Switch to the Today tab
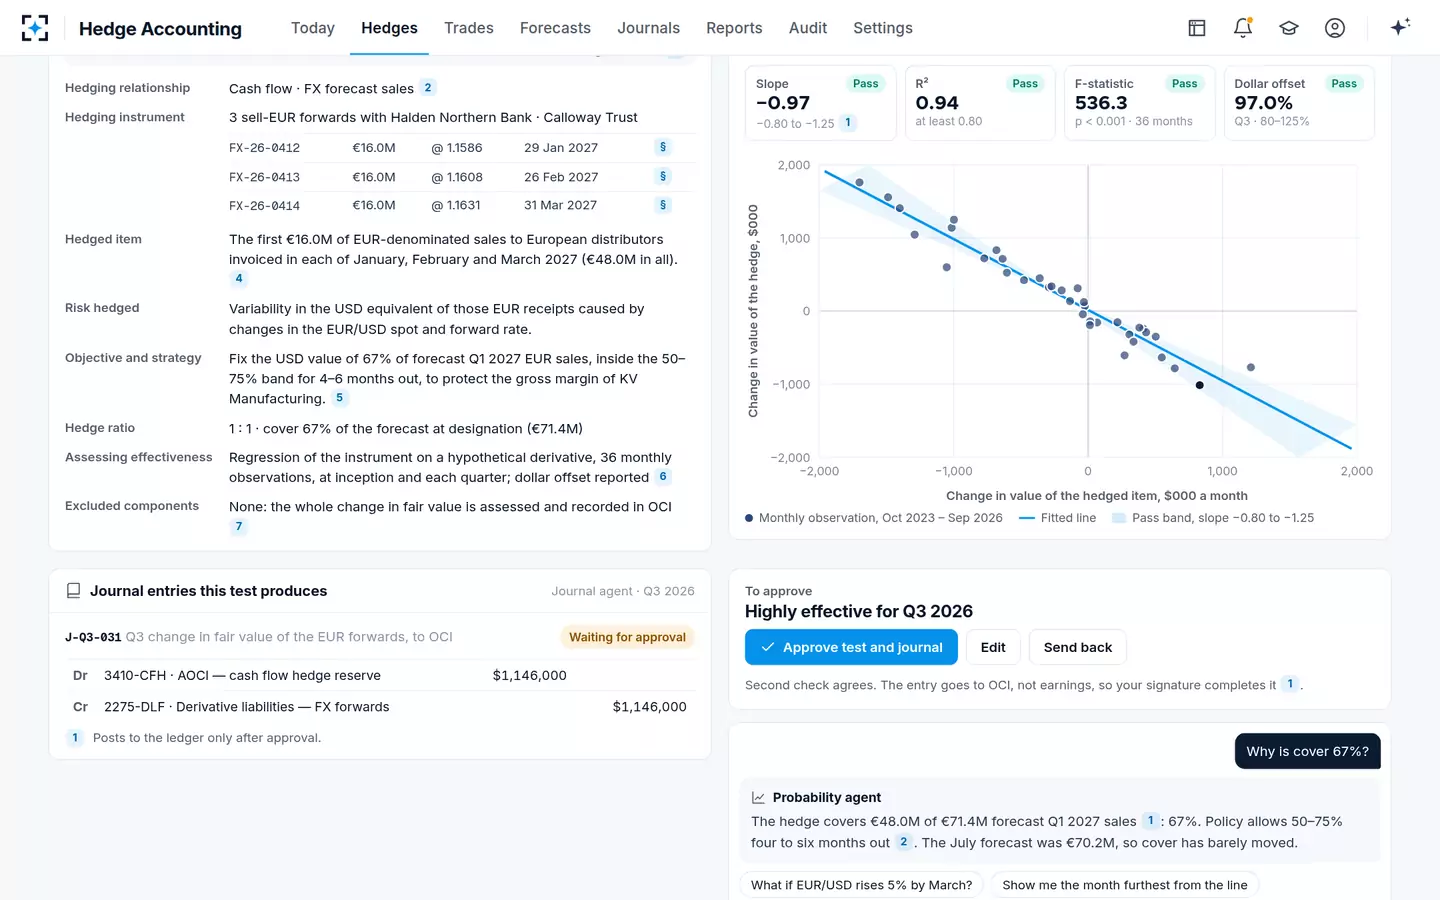Screen dimensions: 1440x900 (x=313, y=28)
